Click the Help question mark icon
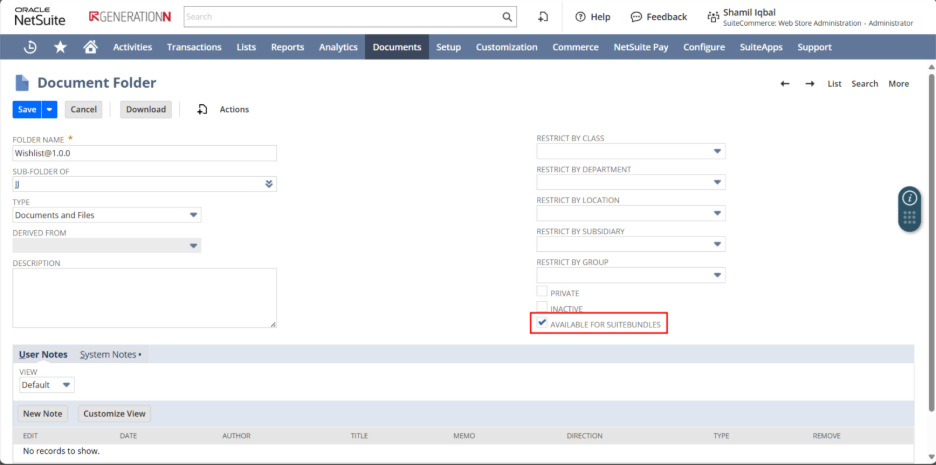Viewport: 936px width, 465px height. click(x=580, y=17)
